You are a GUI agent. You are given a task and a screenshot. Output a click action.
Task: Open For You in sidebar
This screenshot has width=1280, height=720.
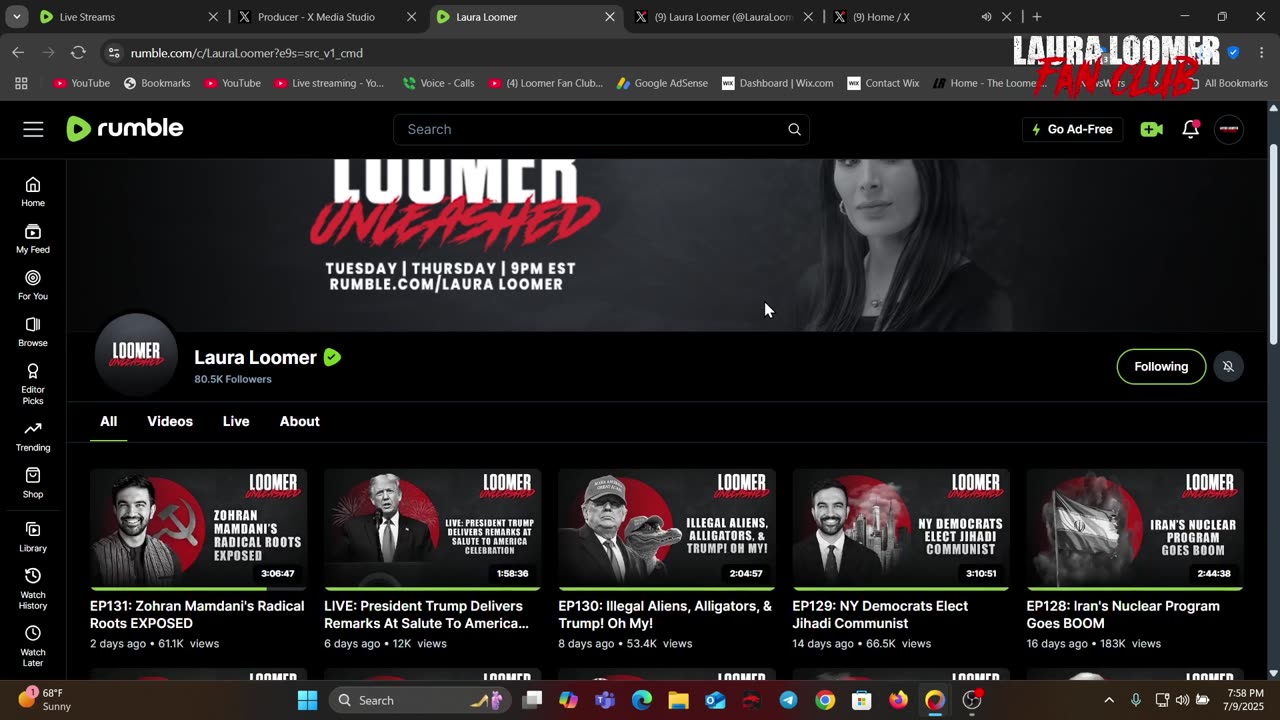(33, 285)
